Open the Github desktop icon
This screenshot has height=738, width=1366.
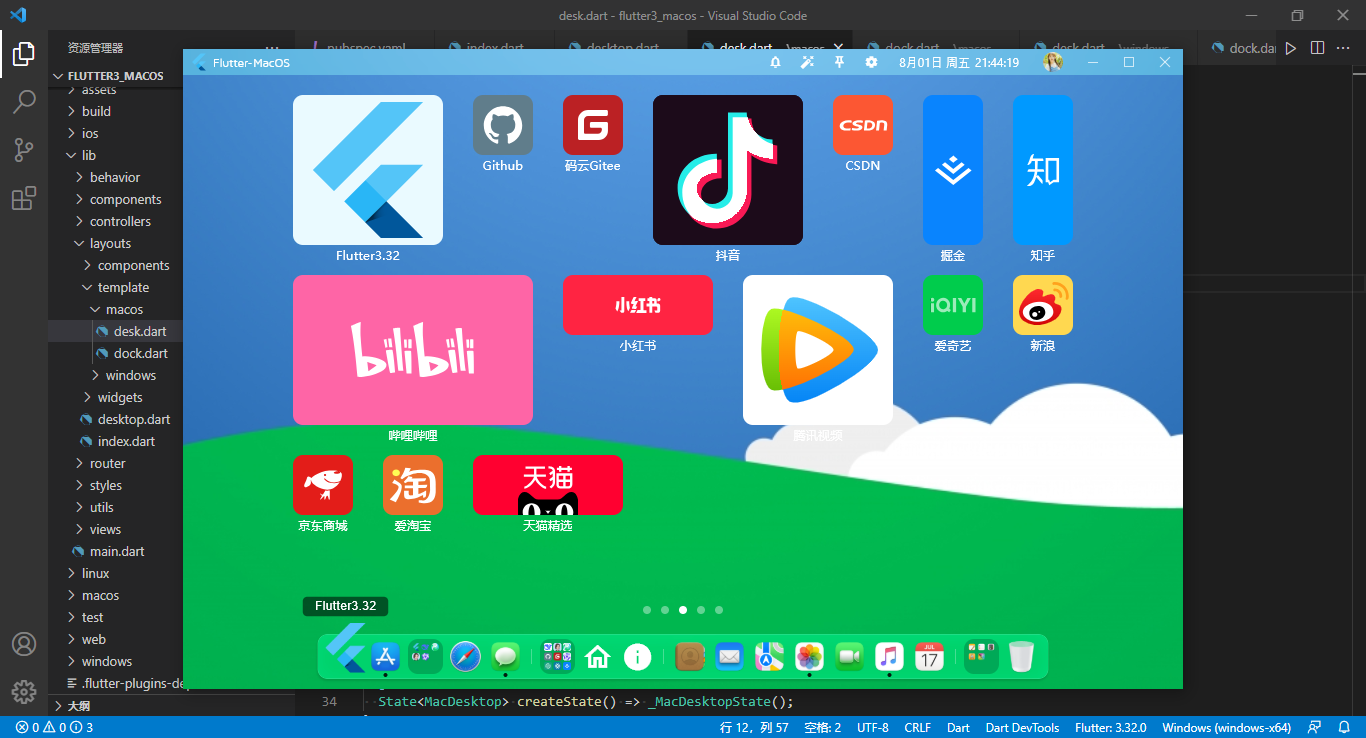[503, 125]
